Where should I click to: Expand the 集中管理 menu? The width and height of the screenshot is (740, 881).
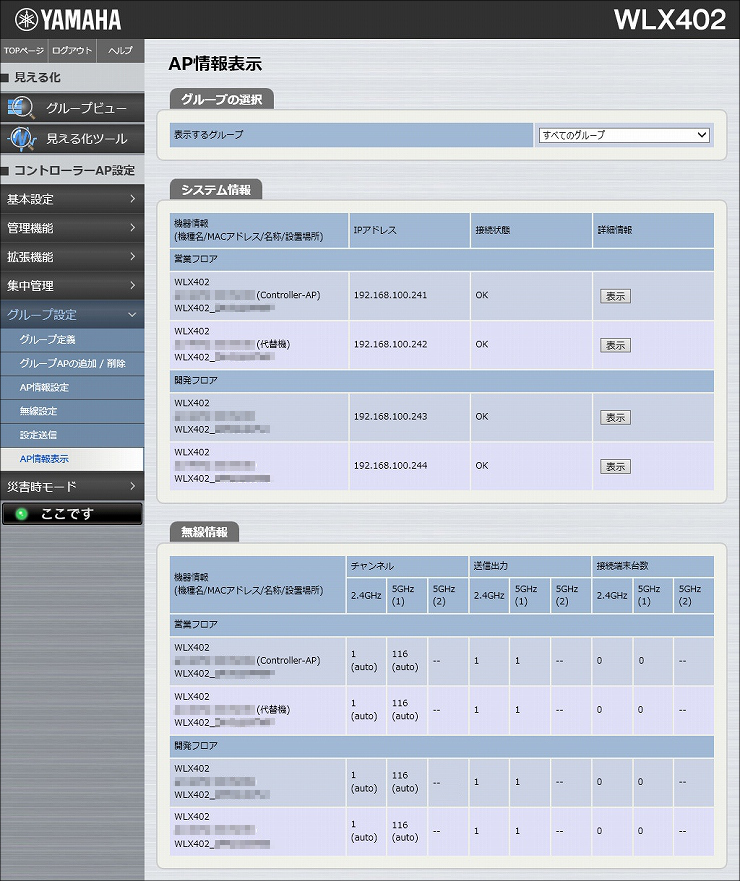[72, 285]
